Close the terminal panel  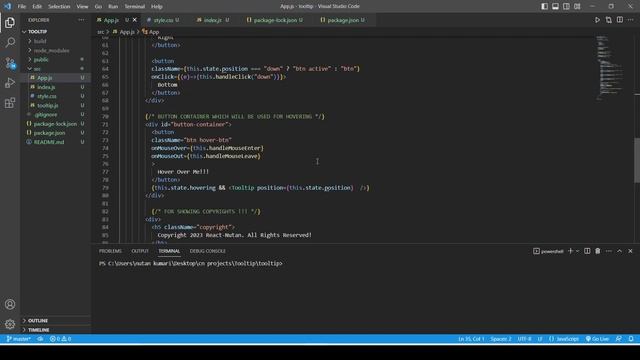(x=630, y=251)
